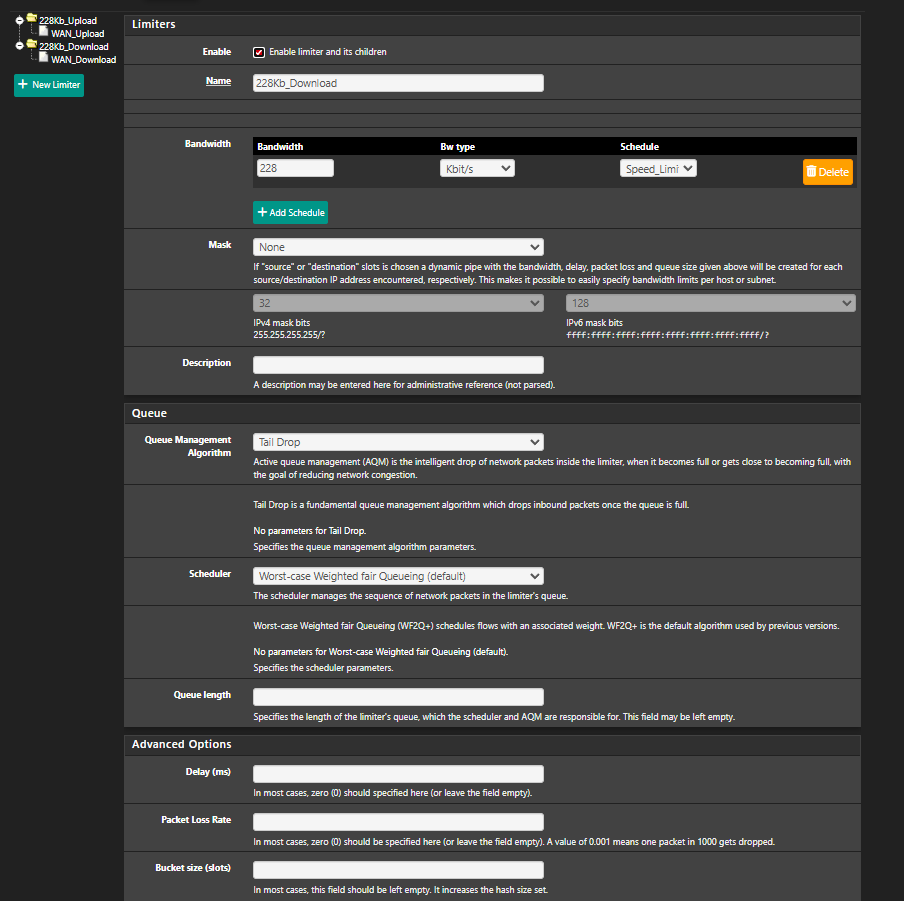Open the Scheduler dropdown

(398, 576)
